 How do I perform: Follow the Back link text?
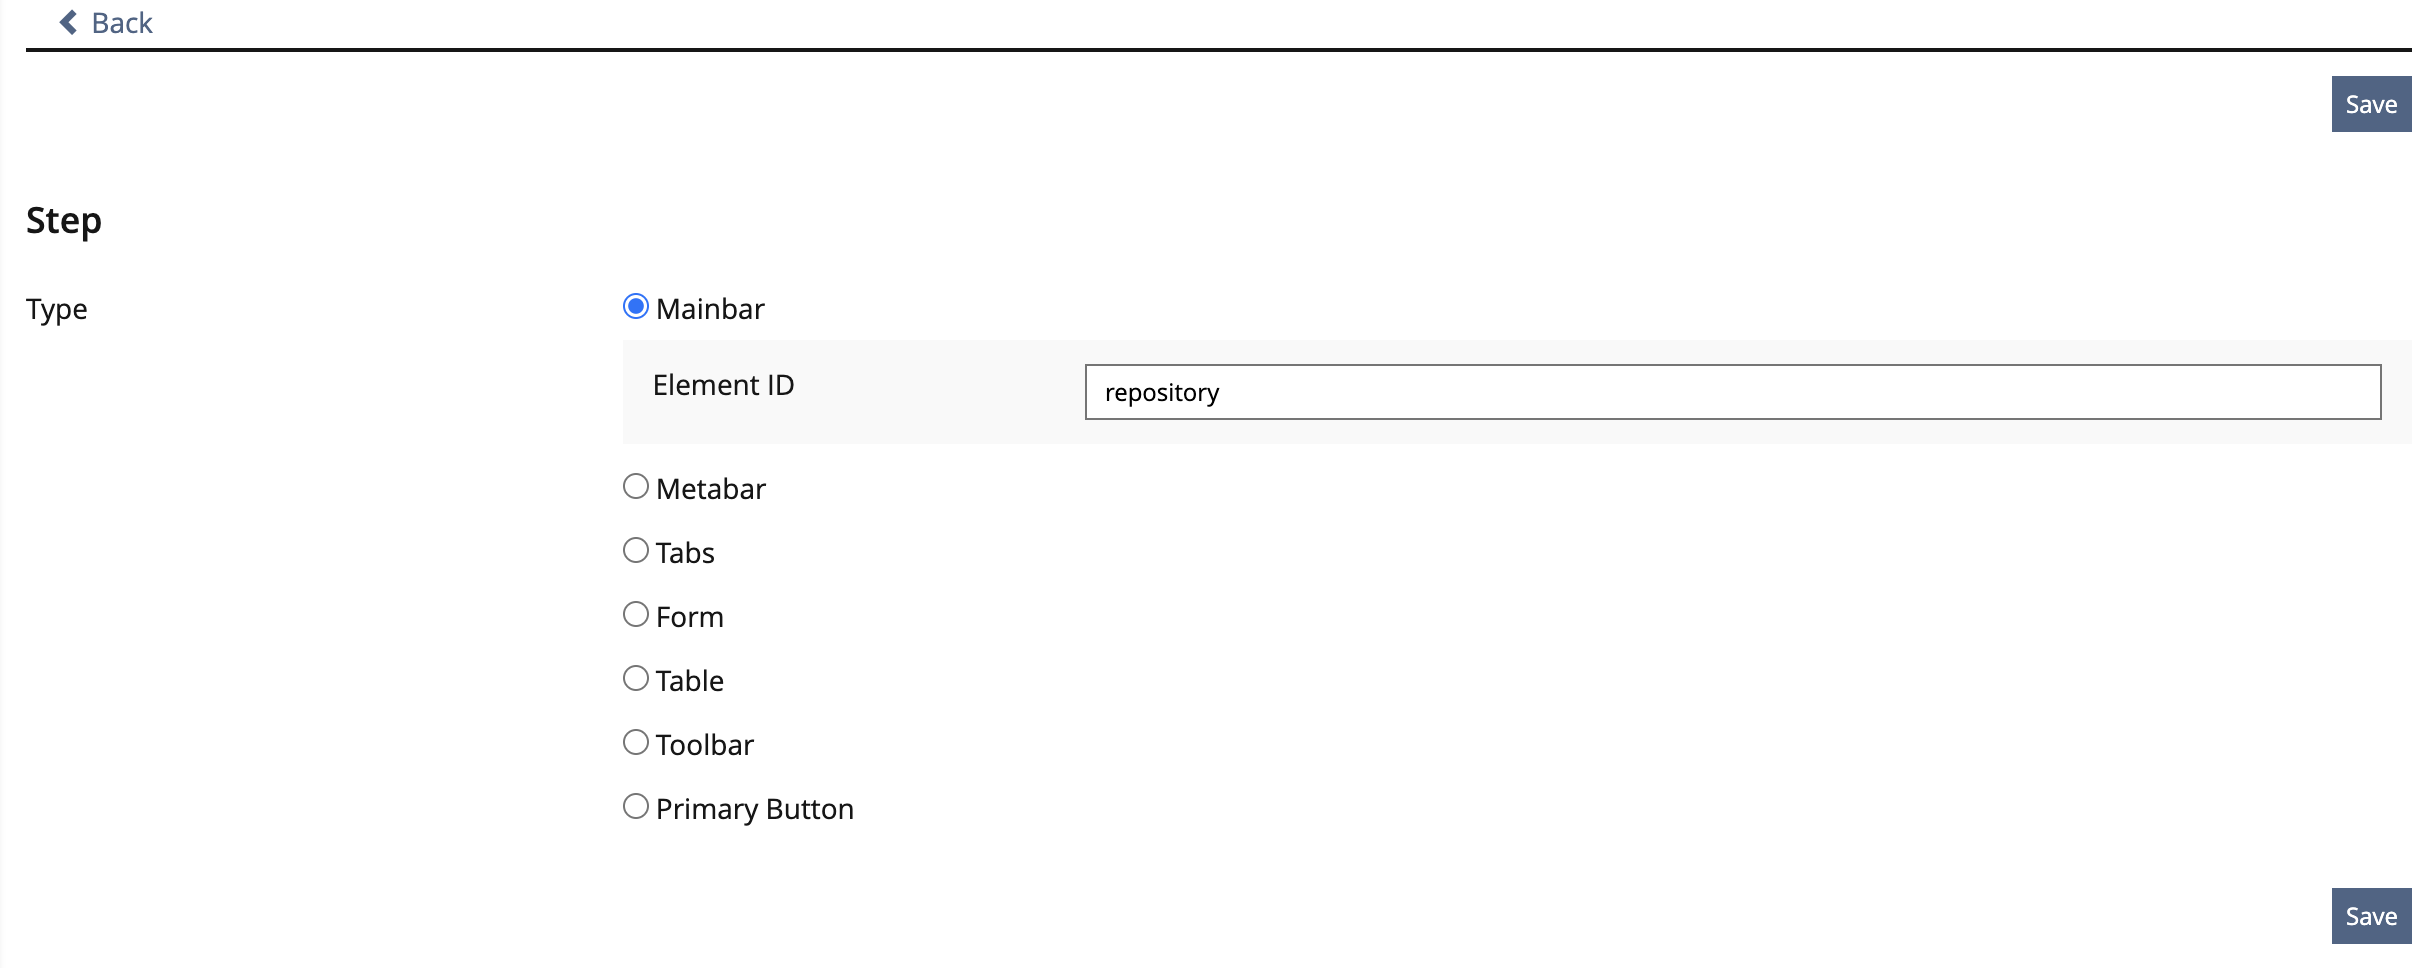click(x=122, y=23)
